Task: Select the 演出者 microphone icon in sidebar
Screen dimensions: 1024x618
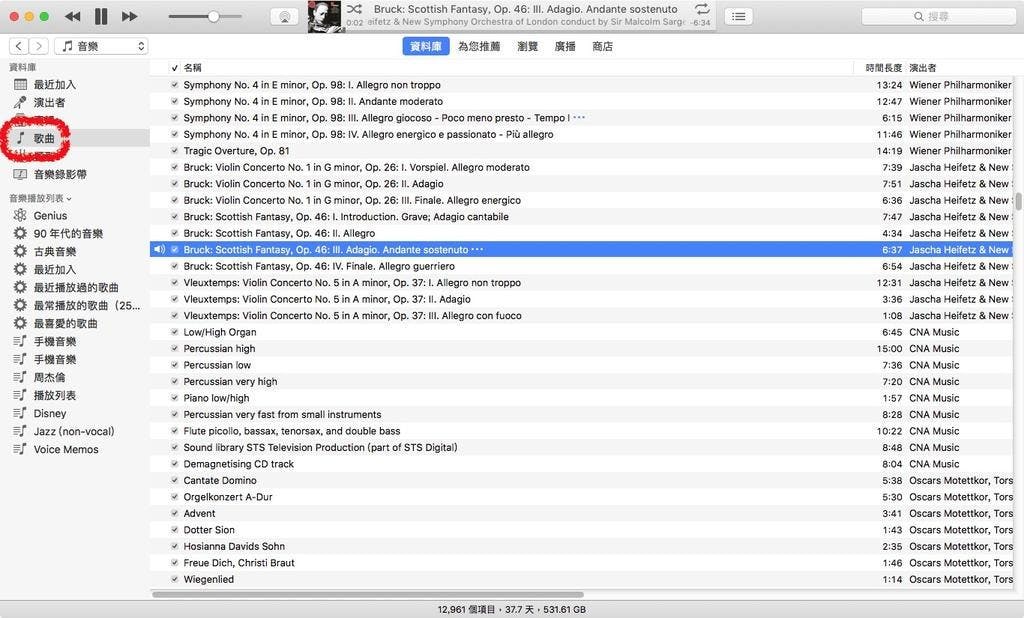Action: [20, 102]
